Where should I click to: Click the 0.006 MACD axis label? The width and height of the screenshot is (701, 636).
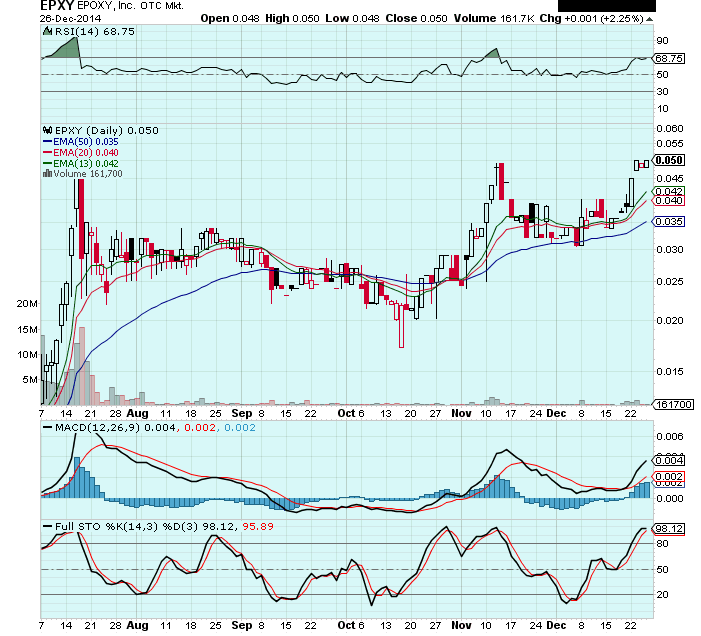pyautogui.click(x=670, y=437)
